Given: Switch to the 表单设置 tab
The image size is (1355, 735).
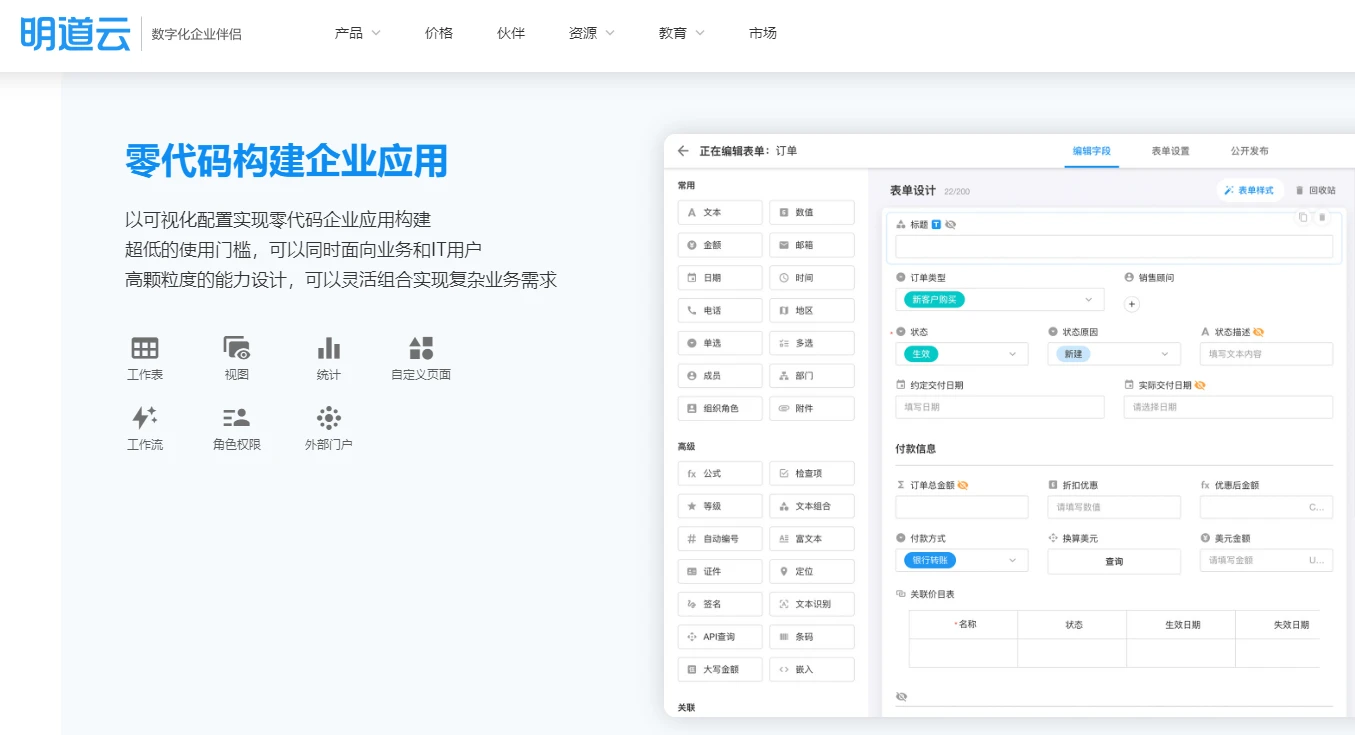Looking at the screenshot, I should coord(1170,151).
